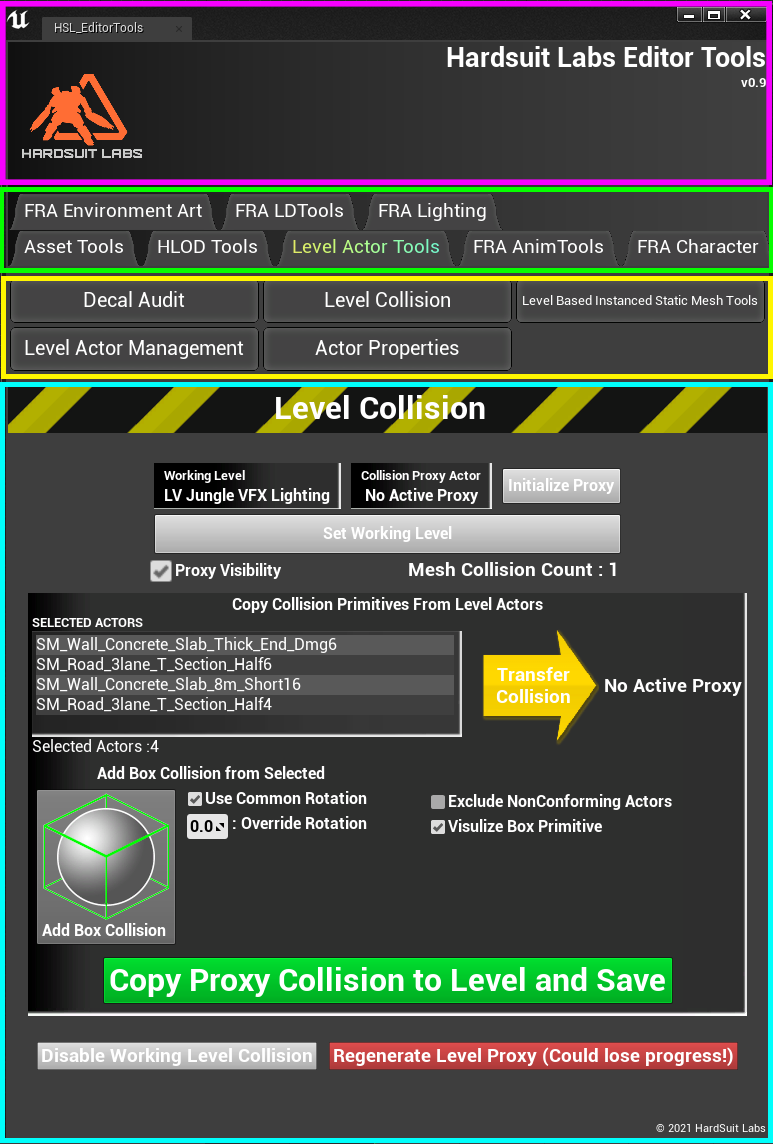This screenshot has height=1144, width=773.
Task: Close the HSL_EditorTools tab
Action: (x=179, y=28)
